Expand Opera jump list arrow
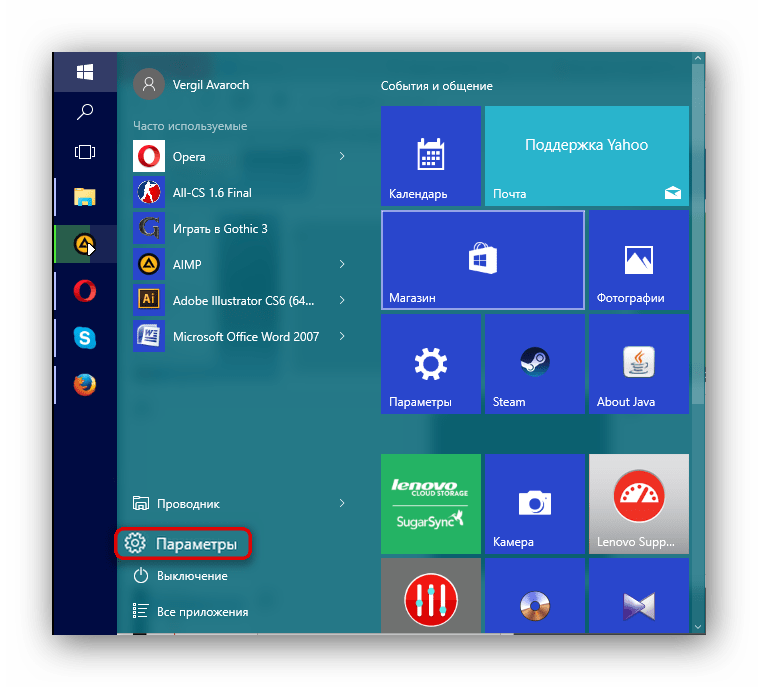758x687 pixels. (x=342, y=156)
